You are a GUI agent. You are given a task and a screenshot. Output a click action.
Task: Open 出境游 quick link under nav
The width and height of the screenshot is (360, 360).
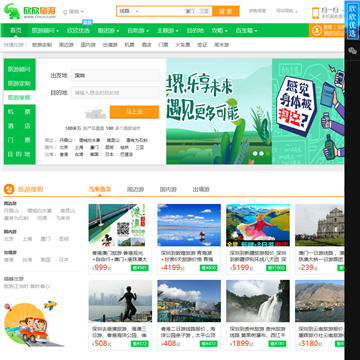[x=110, y=45]
